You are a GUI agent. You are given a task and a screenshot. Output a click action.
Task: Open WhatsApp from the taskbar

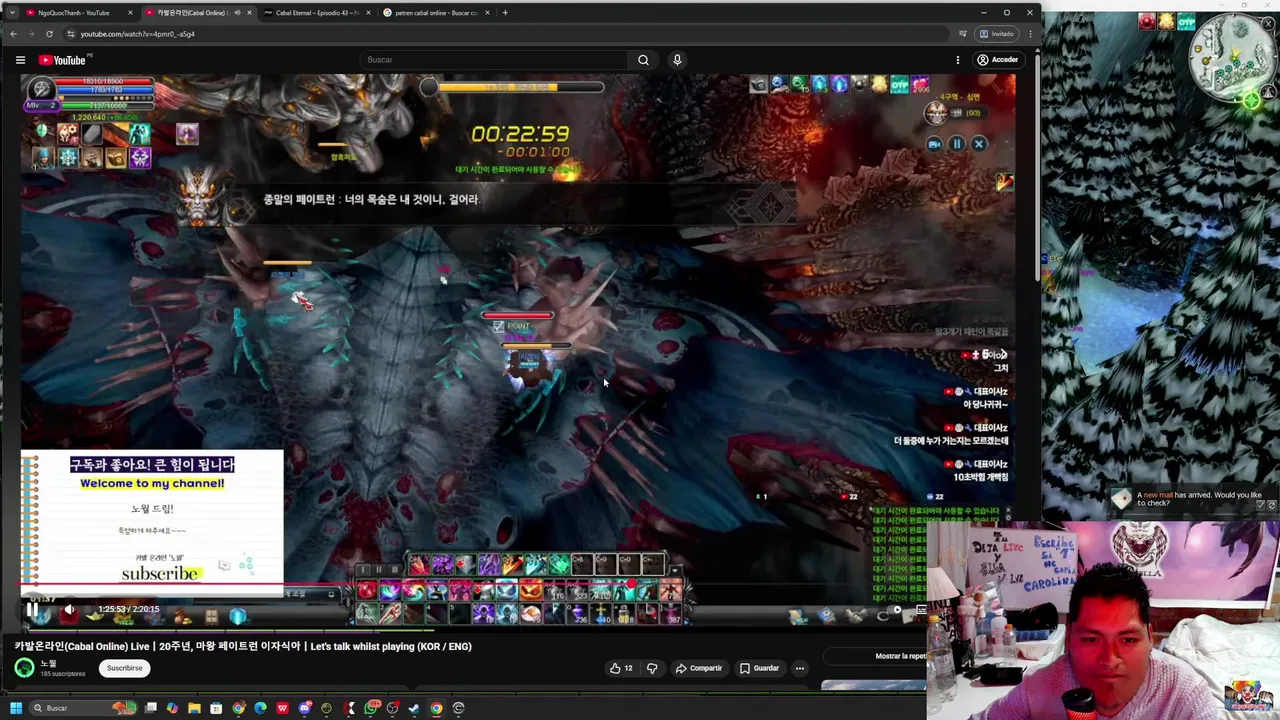point(371,708)
